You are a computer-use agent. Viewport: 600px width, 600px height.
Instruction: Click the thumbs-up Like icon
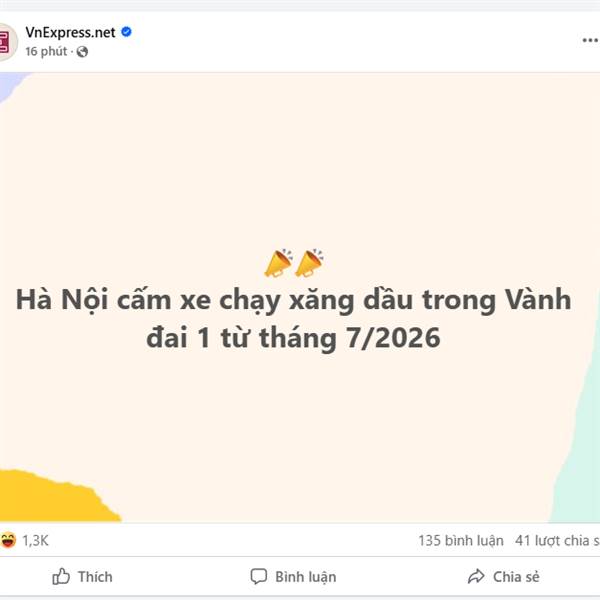[61, 576]
